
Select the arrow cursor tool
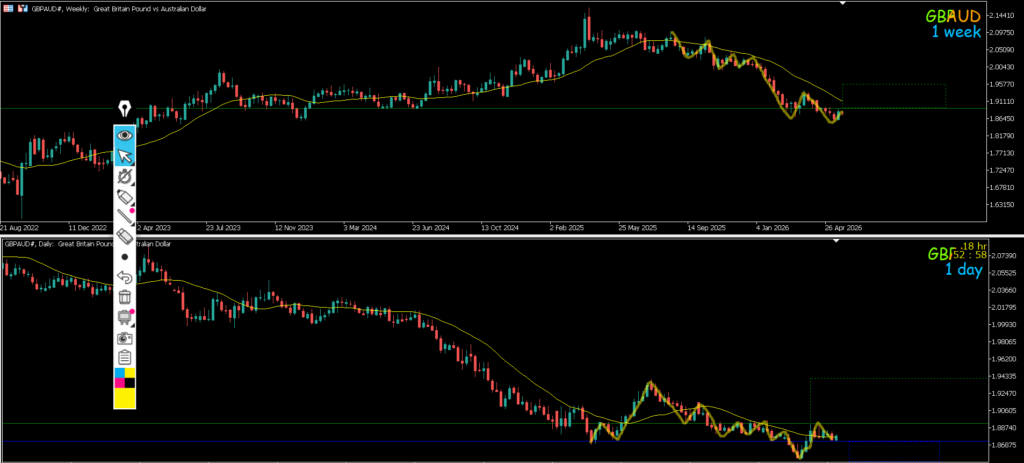(x=125, y=156)
